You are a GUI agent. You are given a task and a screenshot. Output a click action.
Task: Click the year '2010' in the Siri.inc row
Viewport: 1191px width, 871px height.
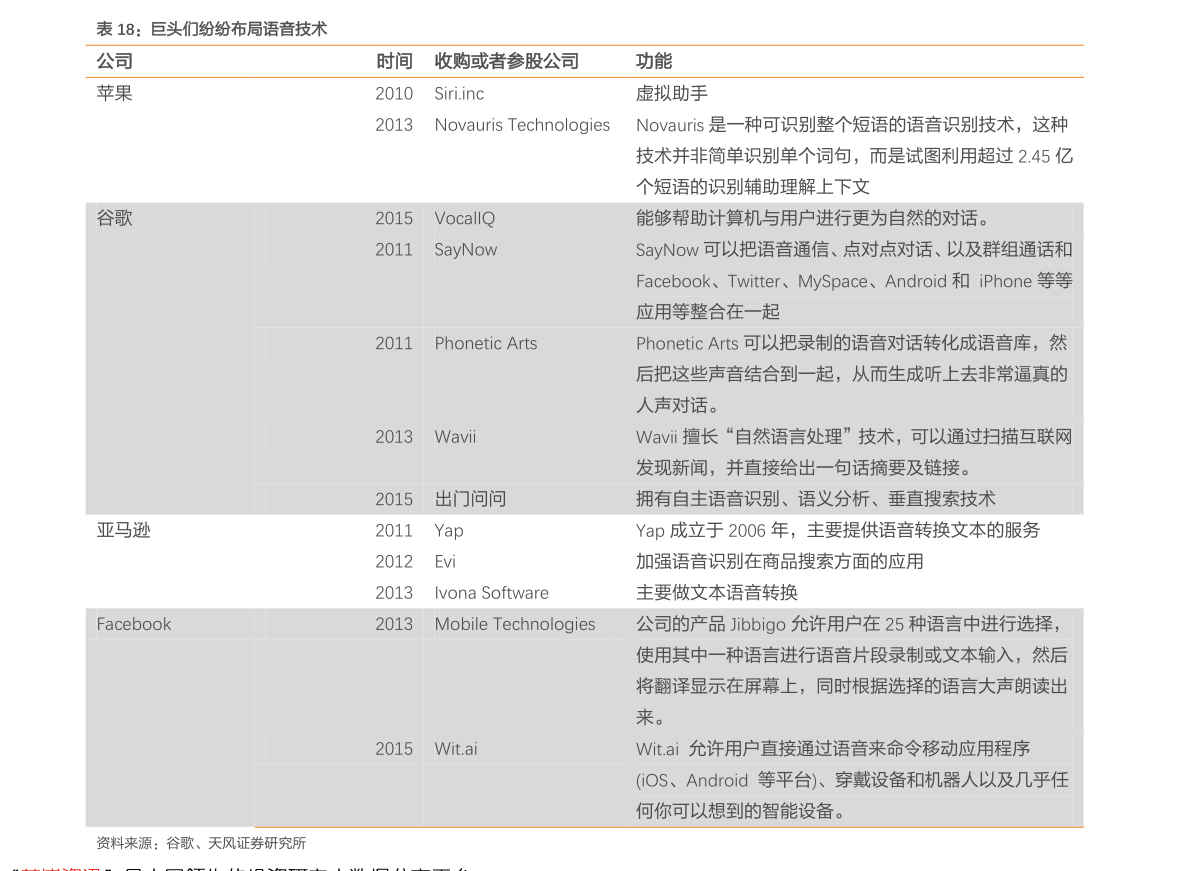click(394, 93)
